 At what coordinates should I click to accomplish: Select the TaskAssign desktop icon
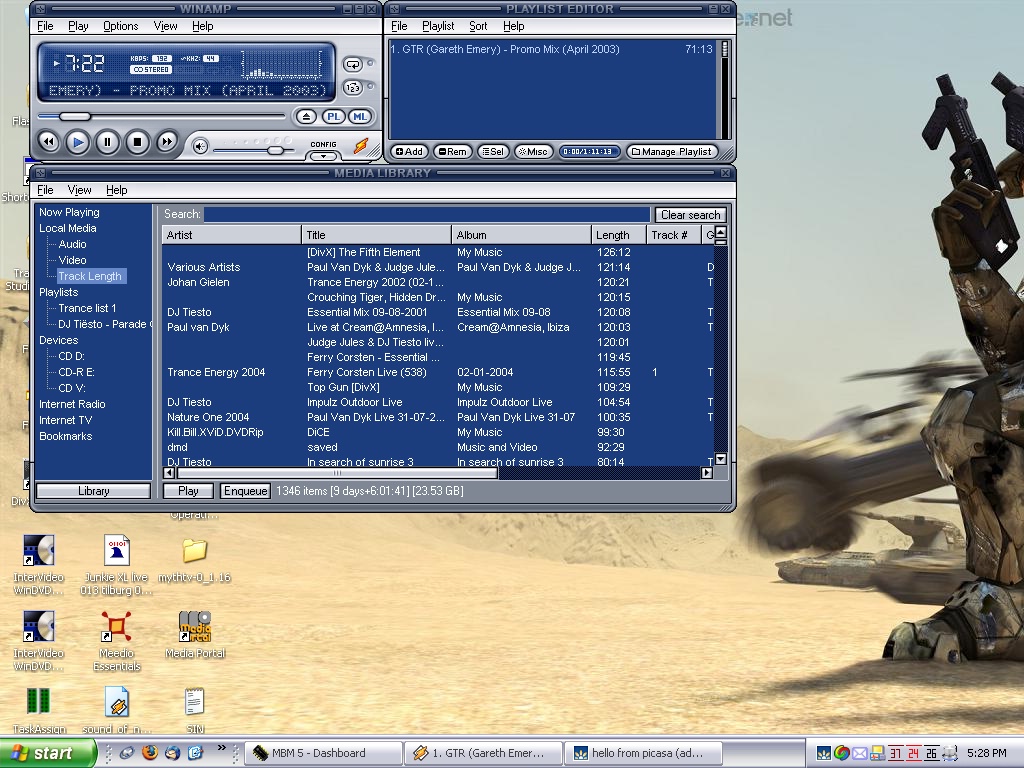coord(39,711)
